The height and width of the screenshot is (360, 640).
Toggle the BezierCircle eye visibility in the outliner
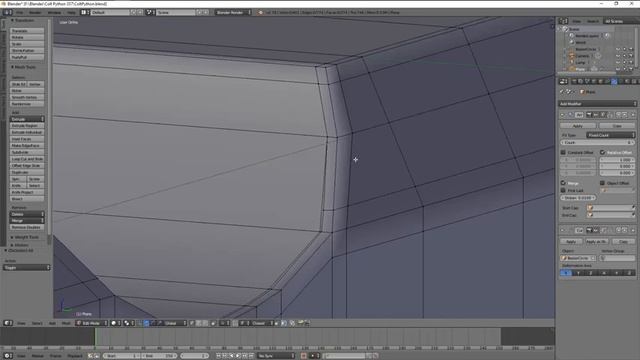[618, 49]
